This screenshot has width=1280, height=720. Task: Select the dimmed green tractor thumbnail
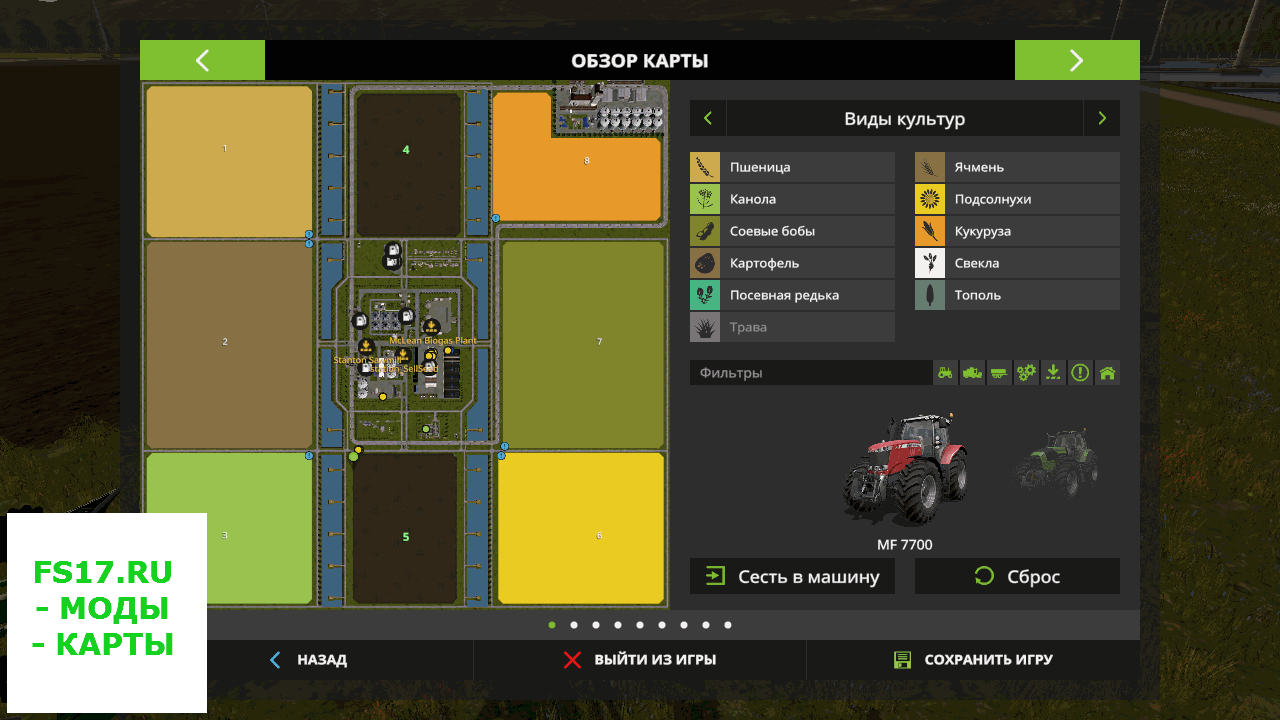(1057, 461)
